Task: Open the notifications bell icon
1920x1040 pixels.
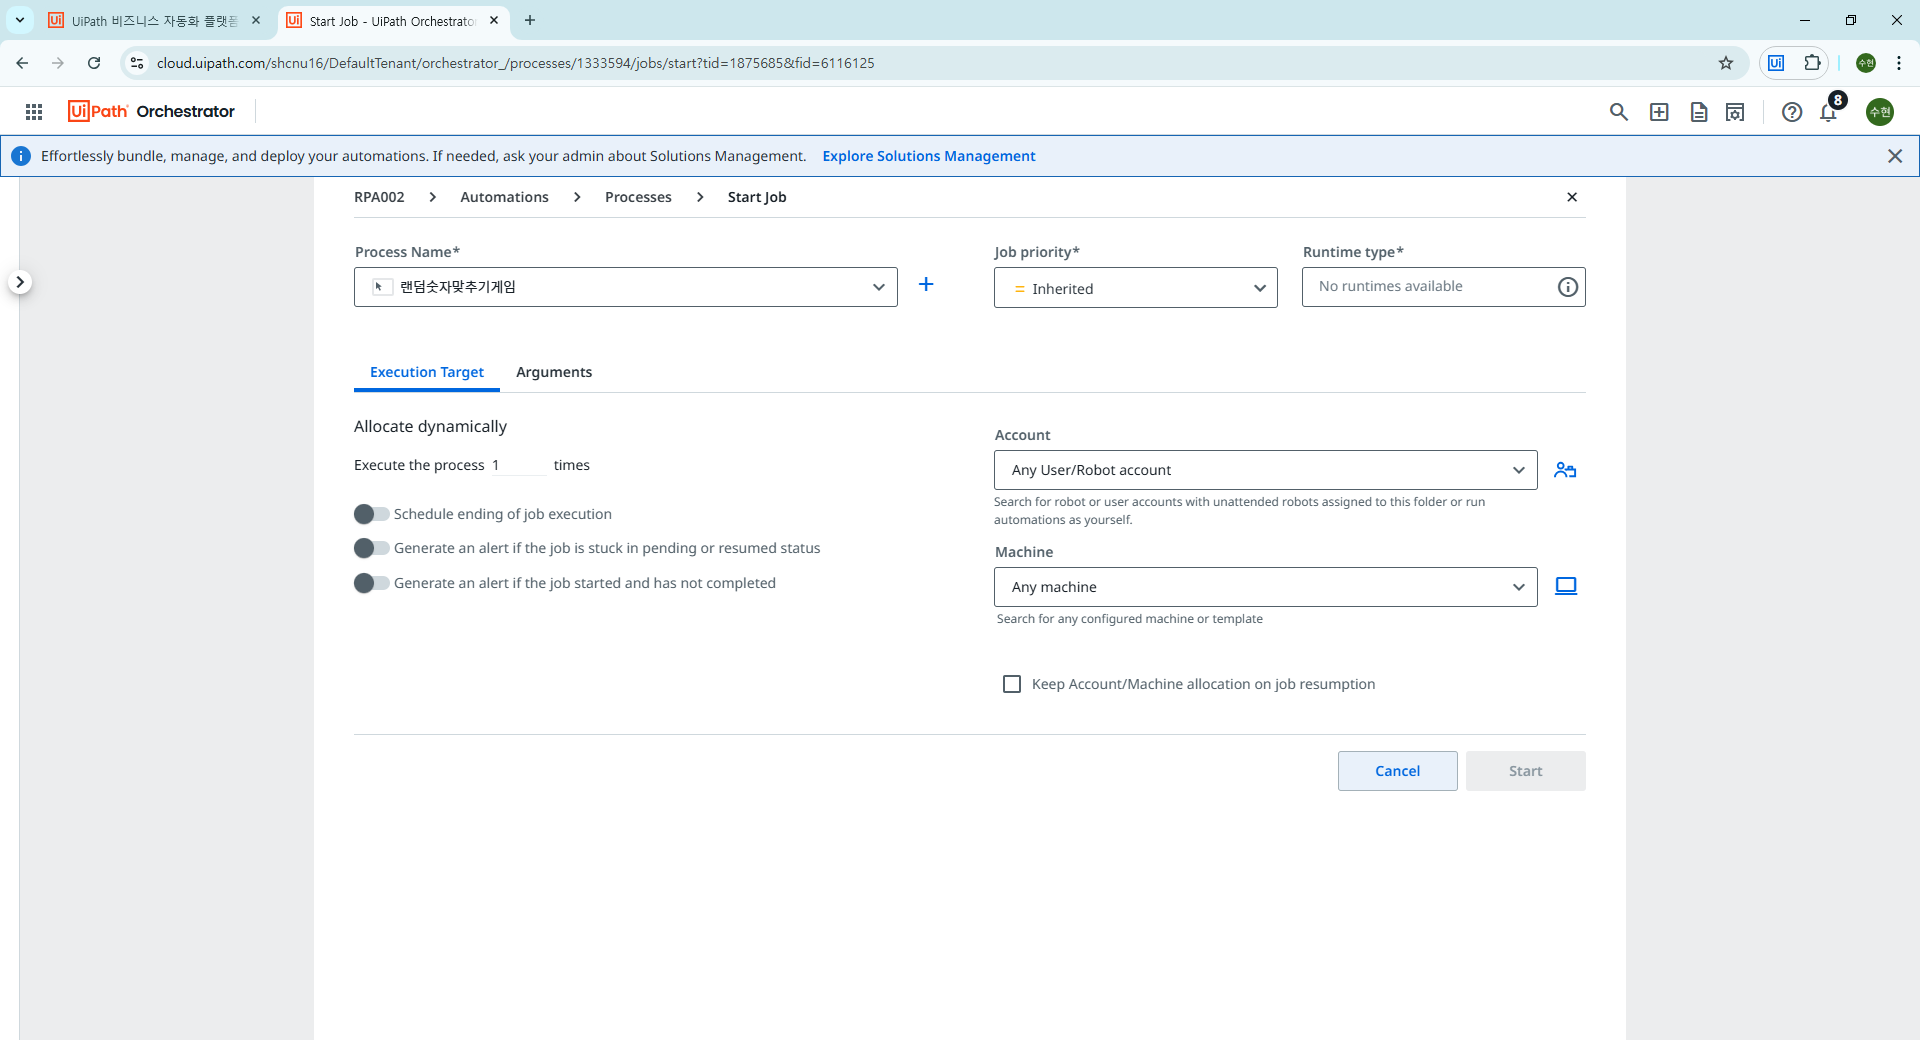Action: pos(1829,112)
